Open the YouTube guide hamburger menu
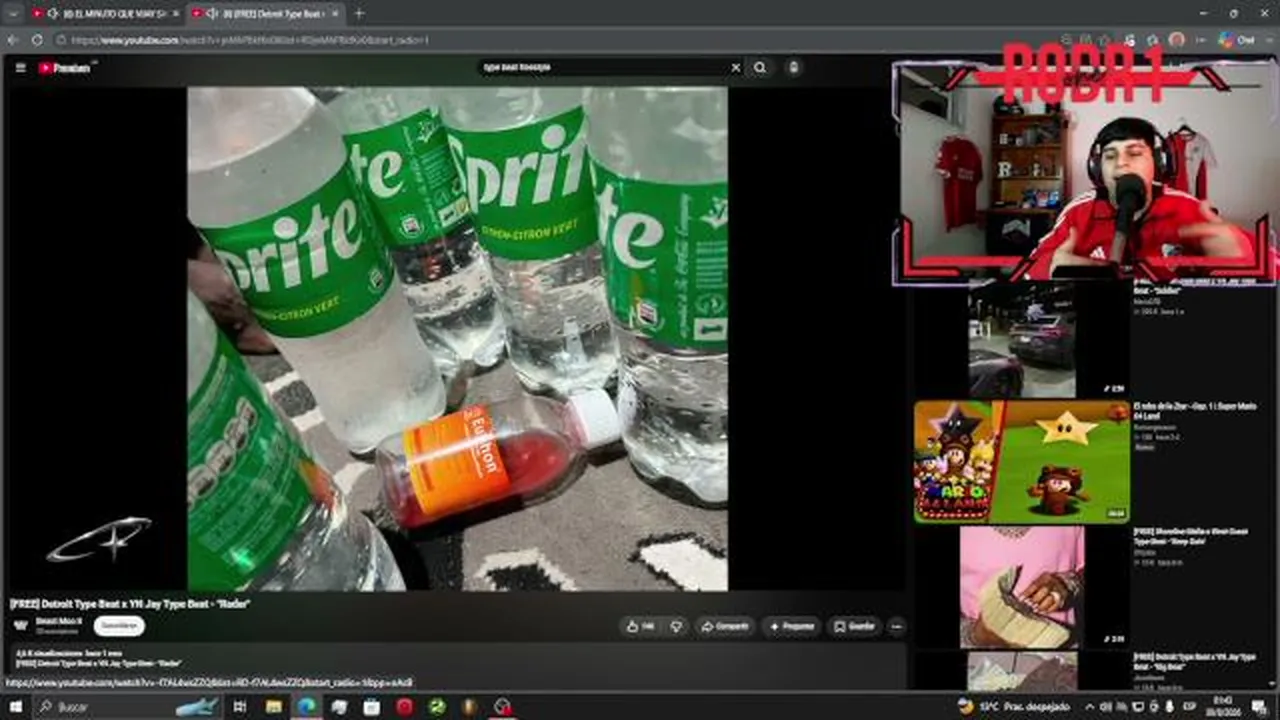The image size is (1280, 720). coord(20,68)
